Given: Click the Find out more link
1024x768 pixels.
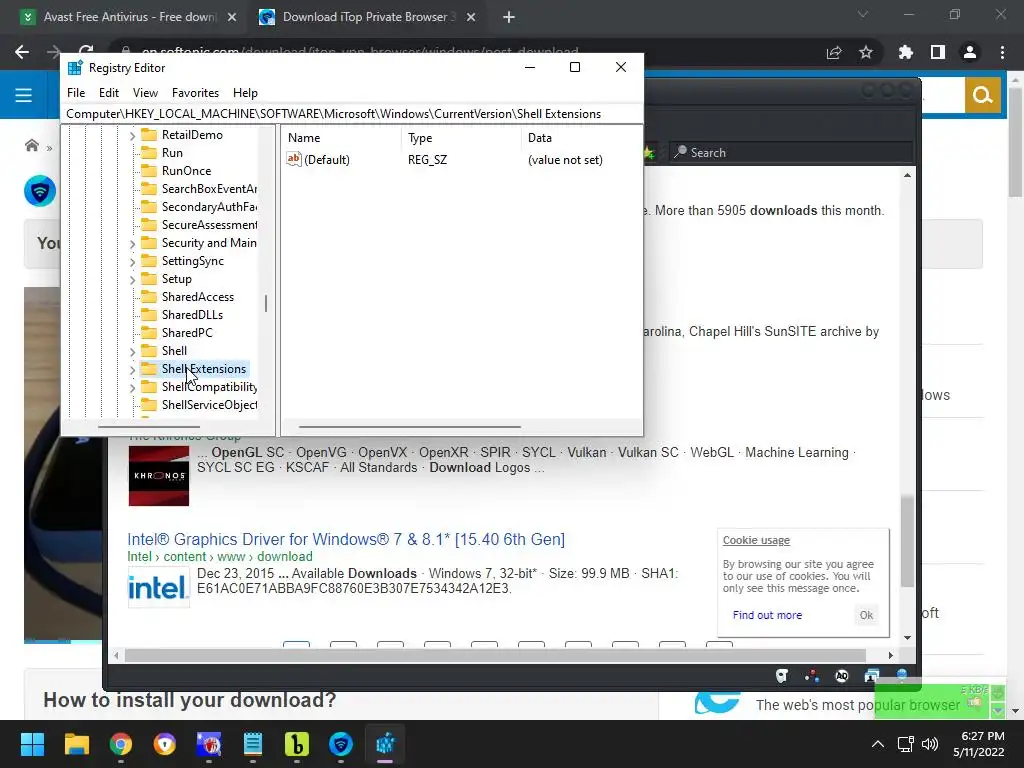Looking at the screenshot, I should 767,615.
